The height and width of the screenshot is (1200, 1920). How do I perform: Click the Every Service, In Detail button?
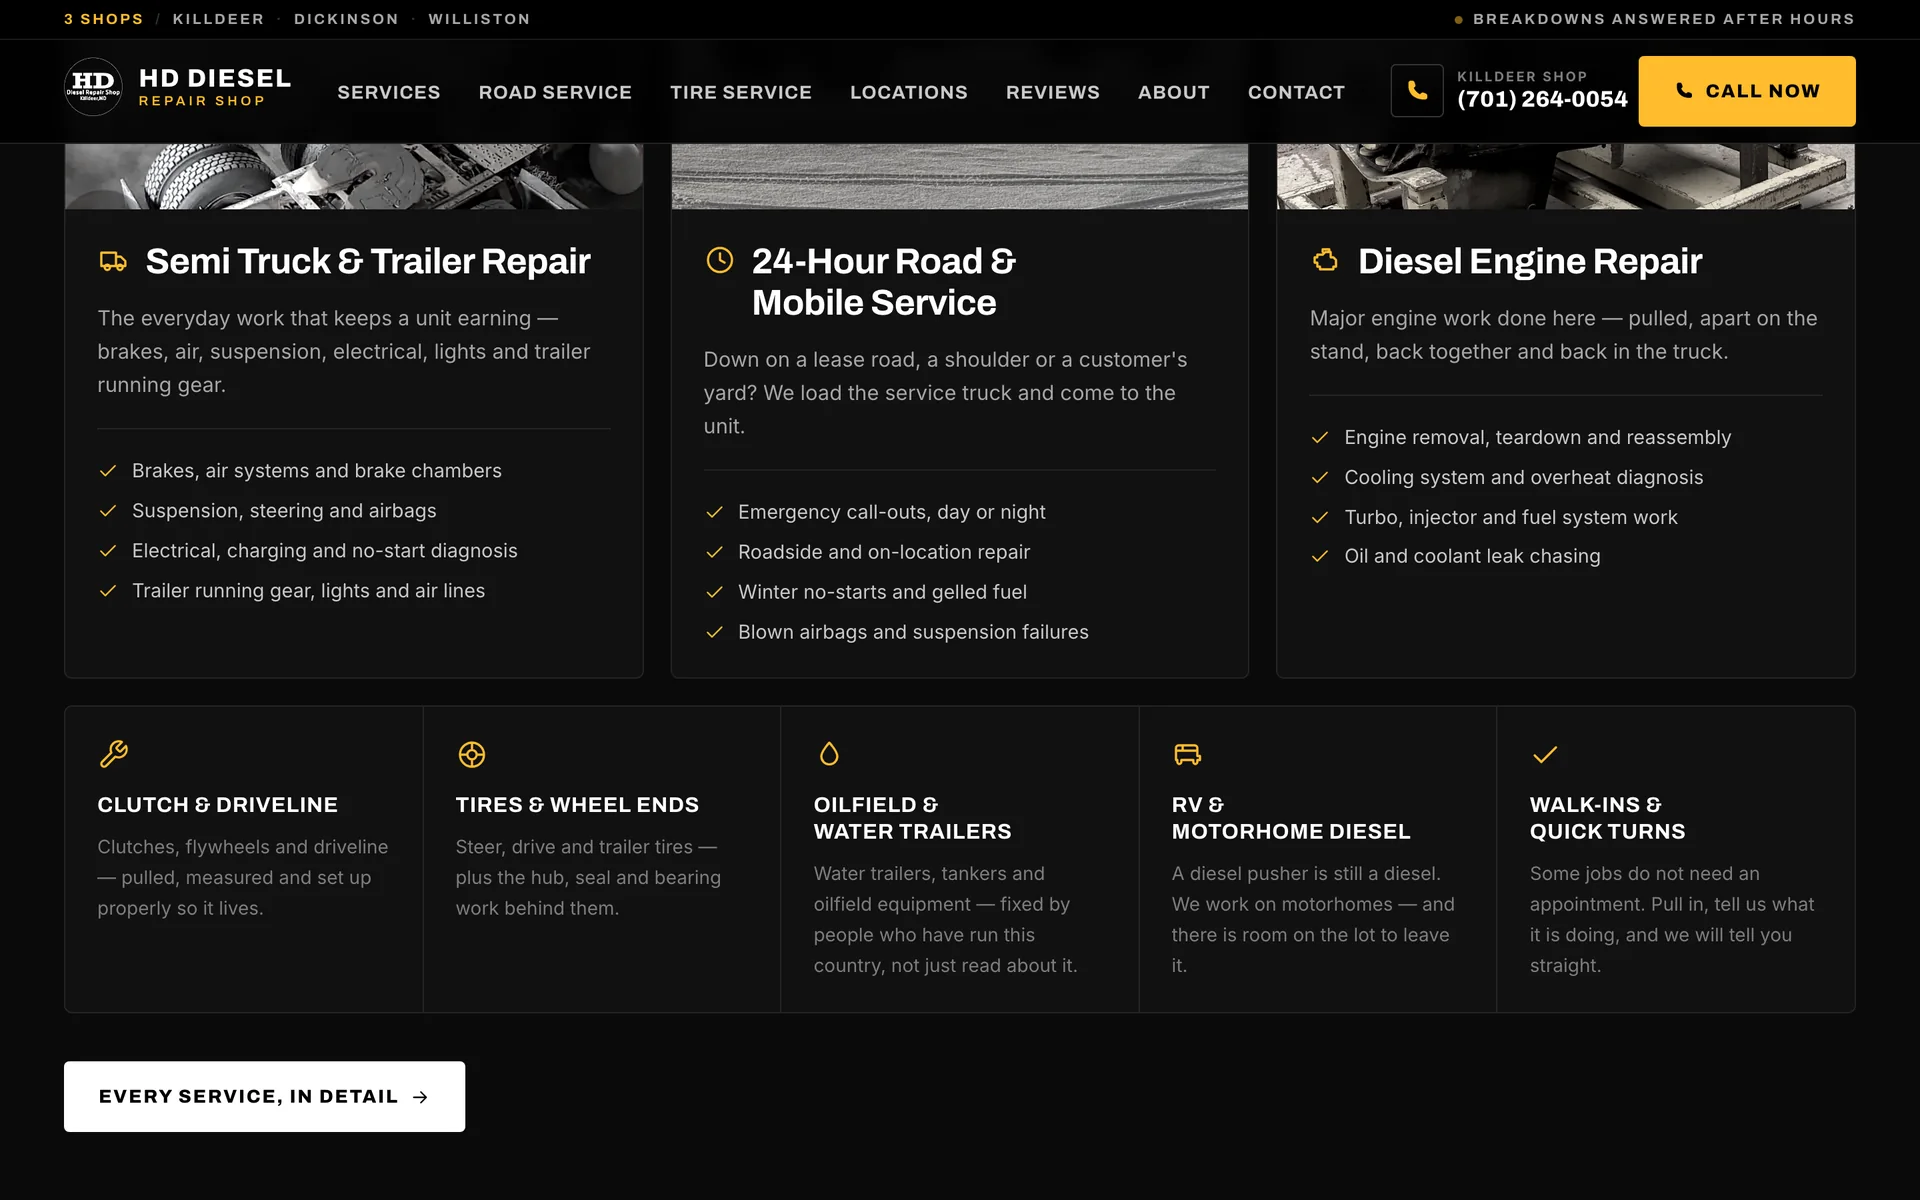(x=264, y=1097)
